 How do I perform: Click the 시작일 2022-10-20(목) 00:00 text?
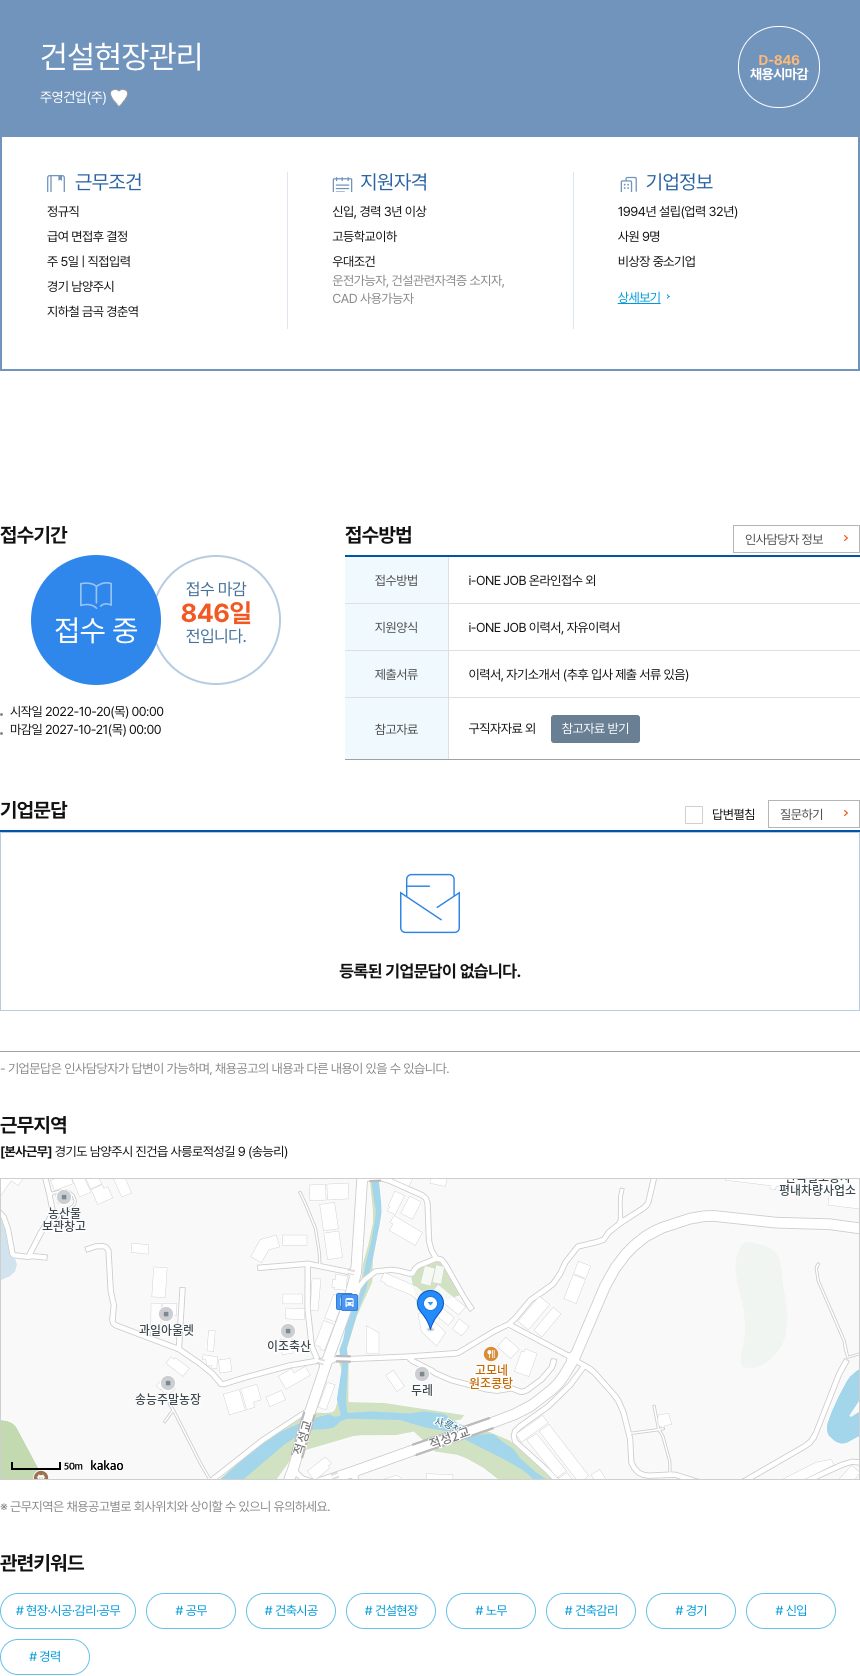(87, 712)
